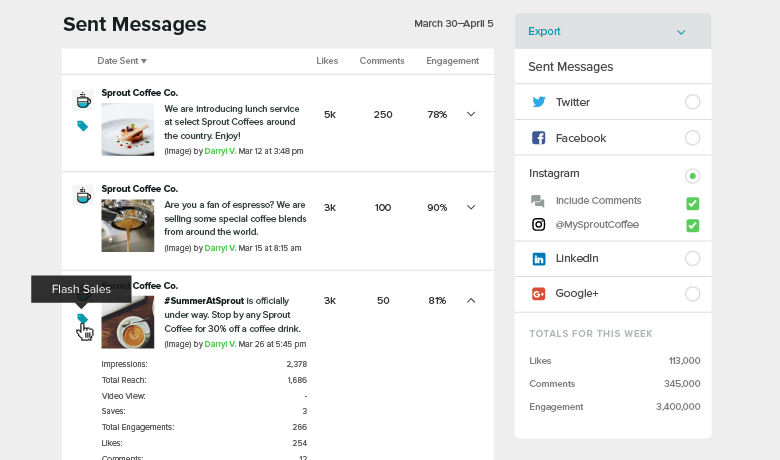Click the #SummerAtSprout hashtag link
780x460 pixels.
(x=204, y=301)
